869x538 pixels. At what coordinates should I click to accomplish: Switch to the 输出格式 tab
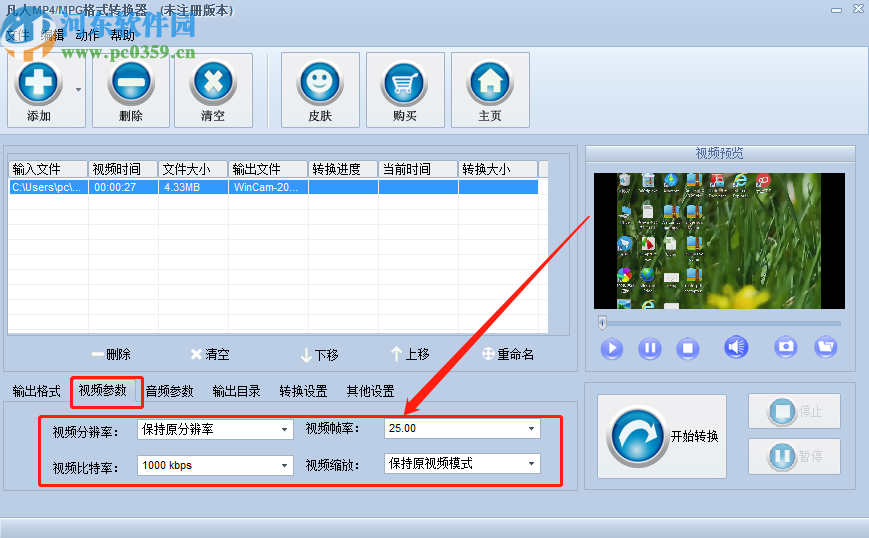pyautogui.click(x=37, y=391)
